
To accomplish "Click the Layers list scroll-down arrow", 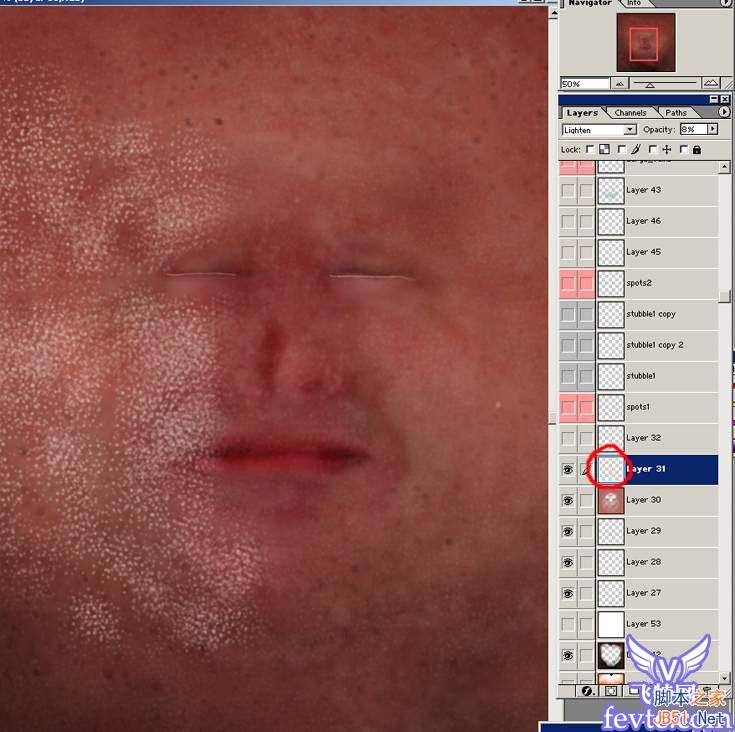I will [x=725, y=678].
